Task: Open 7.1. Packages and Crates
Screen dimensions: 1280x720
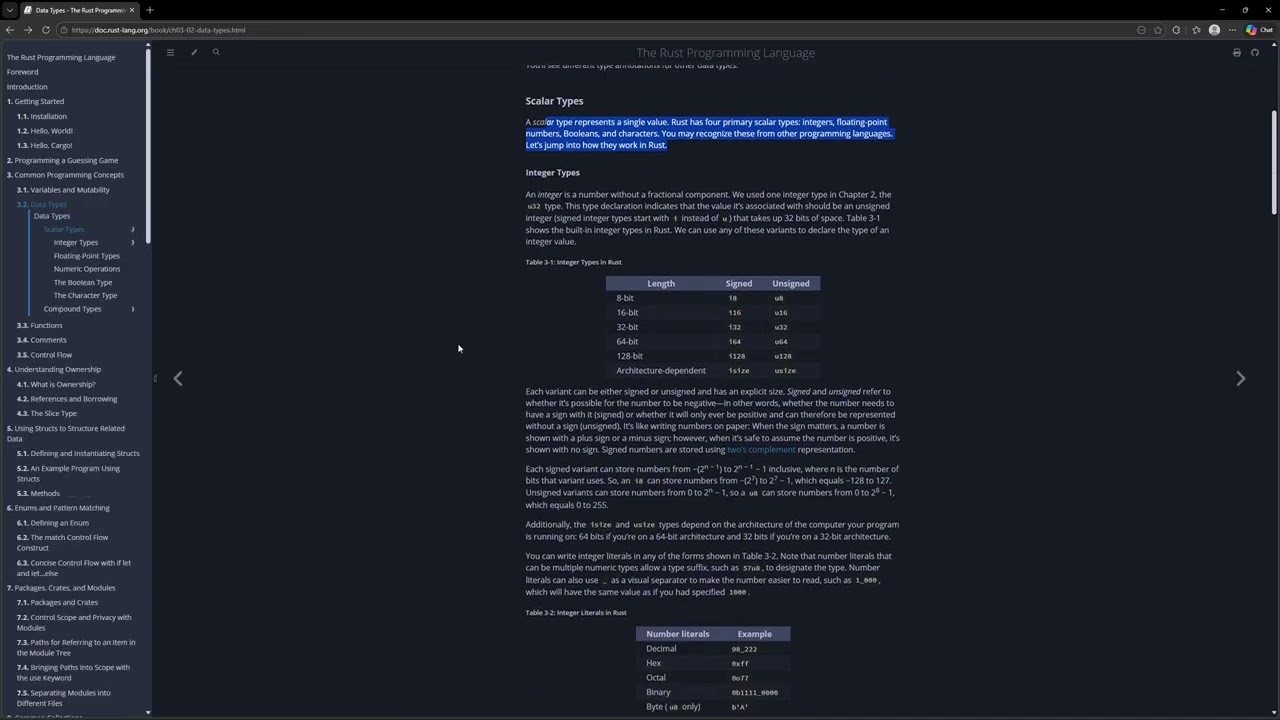Action: pyautogui.click(x=58, y=602)
